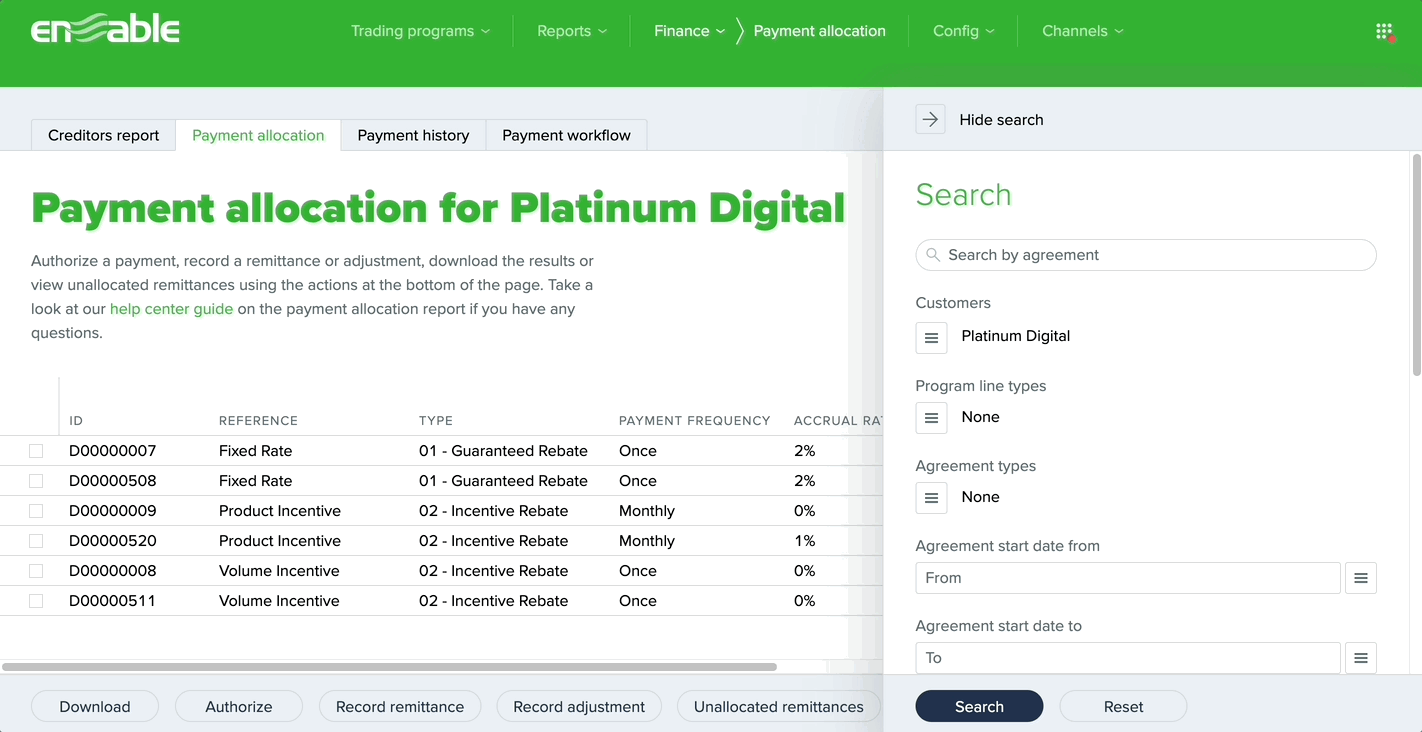Click the Record remittance button
1422x732 pixels.
(400, 706)
